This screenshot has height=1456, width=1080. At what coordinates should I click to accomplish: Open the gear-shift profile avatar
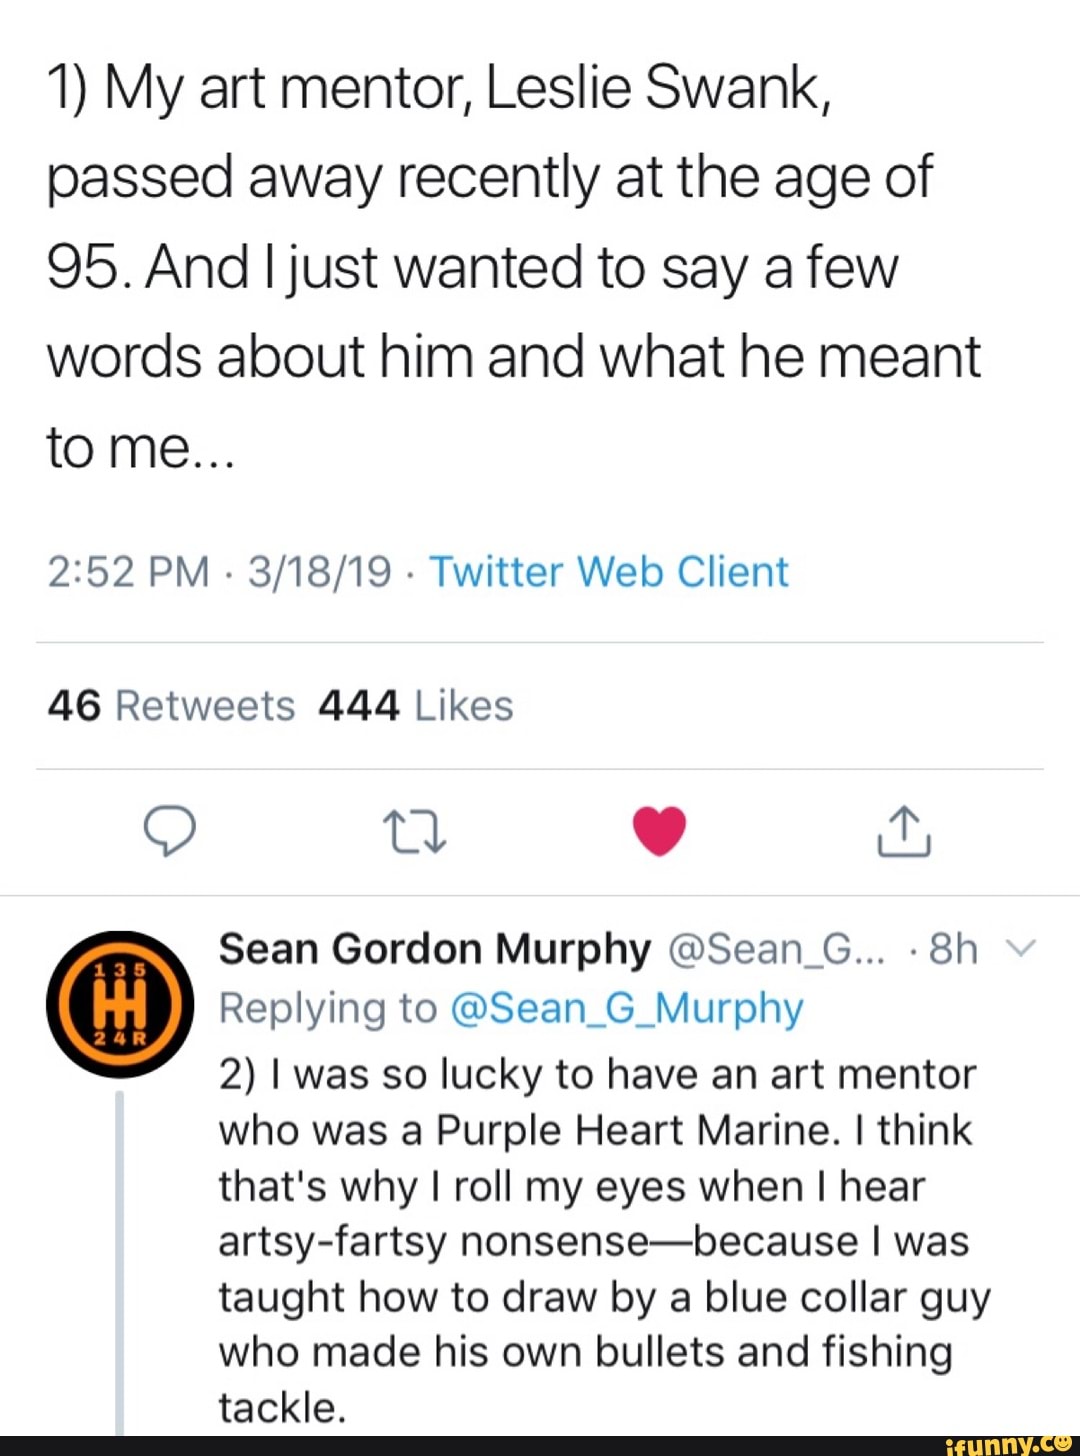click(120, 1003)
